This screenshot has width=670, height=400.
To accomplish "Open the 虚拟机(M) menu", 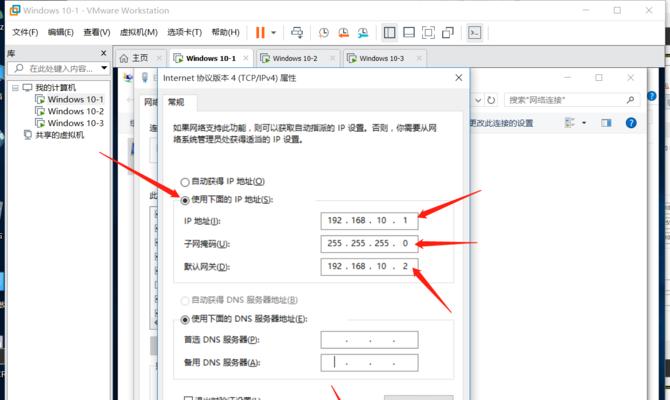I will click(x=138, y=32).
